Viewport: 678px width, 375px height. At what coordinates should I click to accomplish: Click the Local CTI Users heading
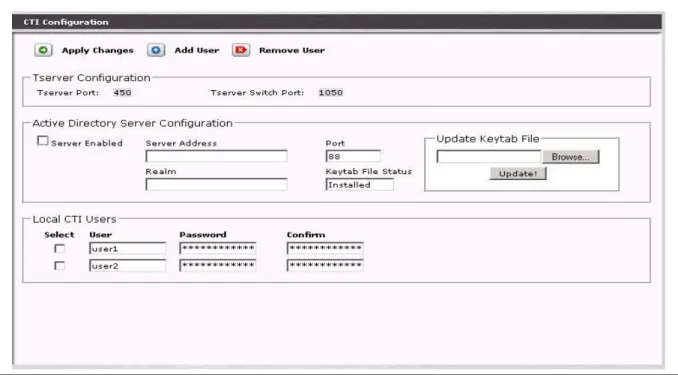click(74, 219)
